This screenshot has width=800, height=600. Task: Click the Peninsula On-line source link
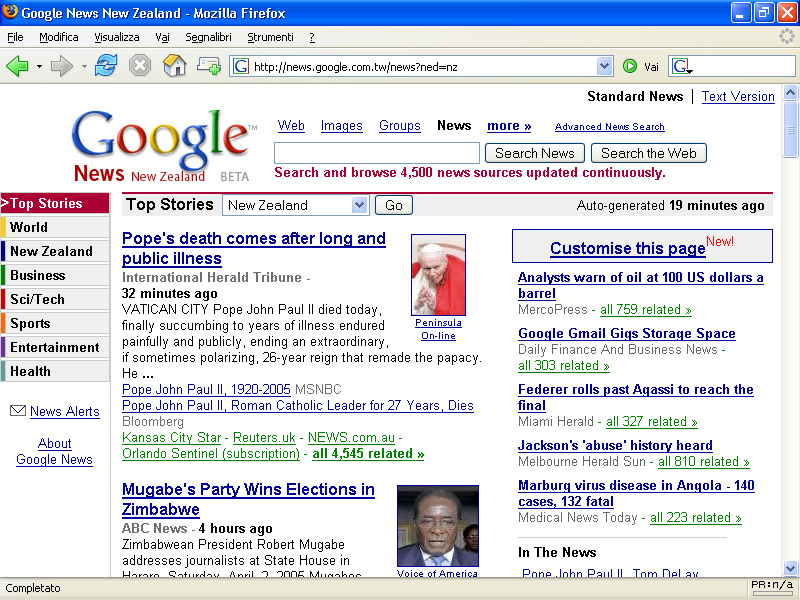(x=438, y=329)
